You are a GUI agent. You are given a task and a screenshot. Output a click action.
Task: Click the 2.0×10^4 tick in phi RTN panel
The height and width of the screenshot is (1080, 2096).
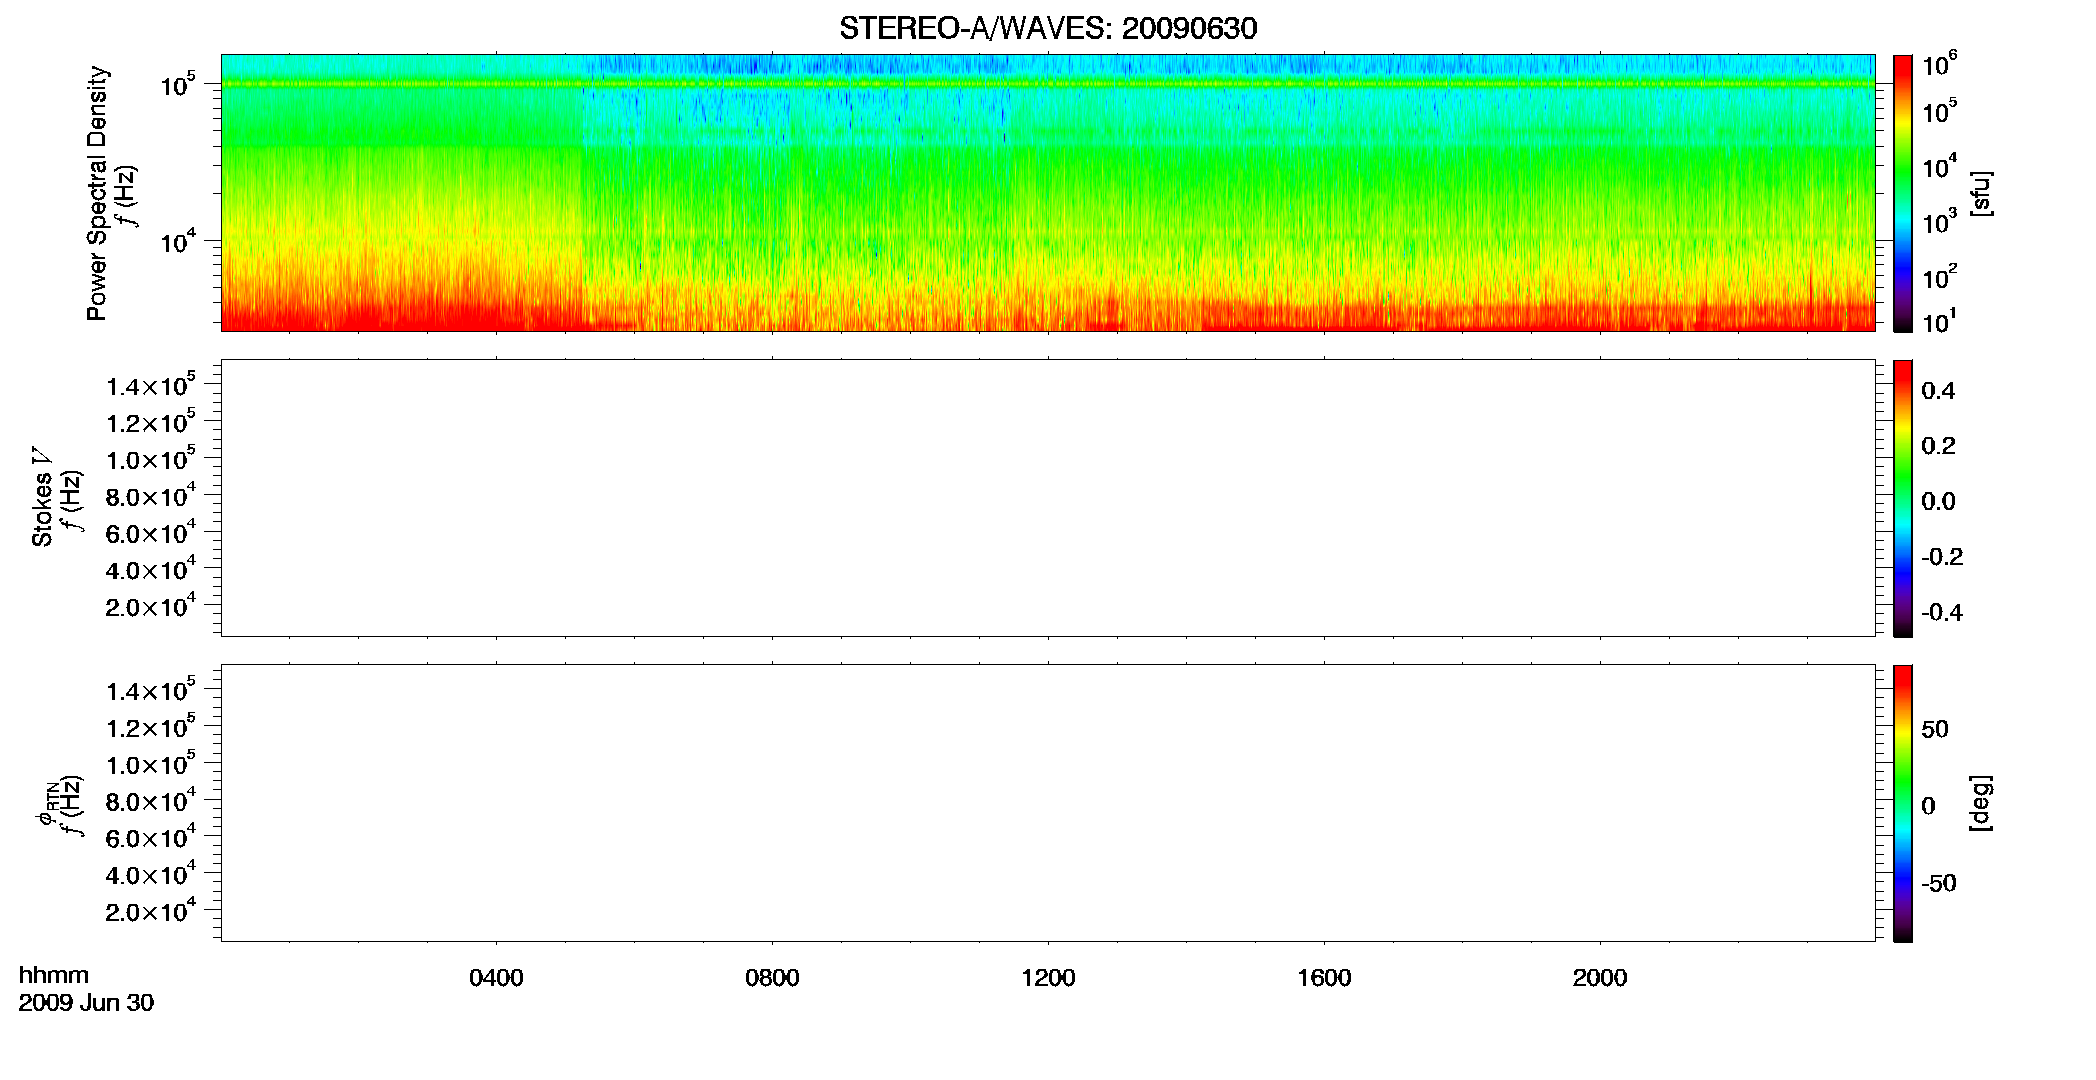pyautogui.click(x=151, y=910)
